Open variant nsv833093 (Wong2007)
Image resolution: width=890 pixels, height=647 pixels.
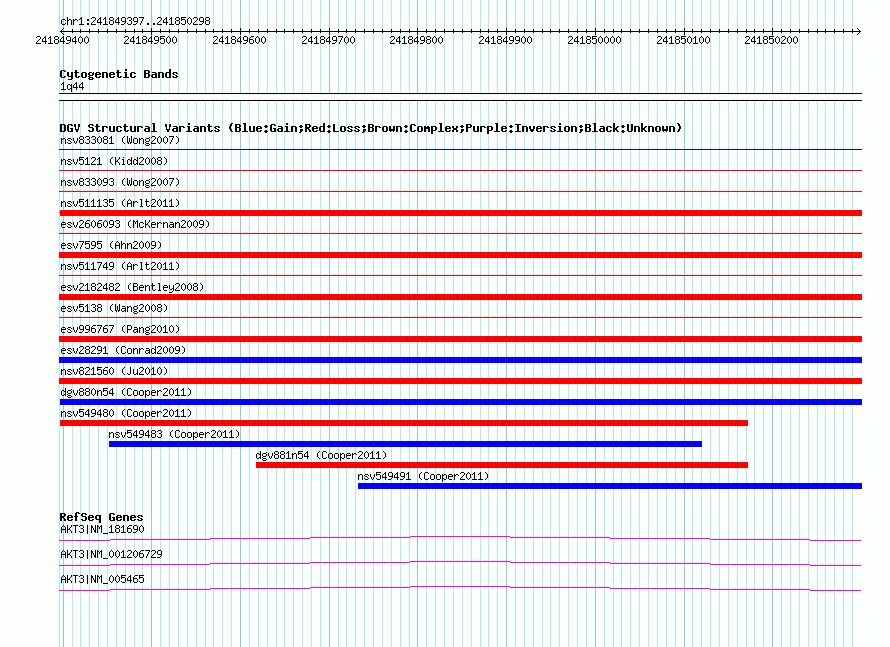tap(120, 182)
